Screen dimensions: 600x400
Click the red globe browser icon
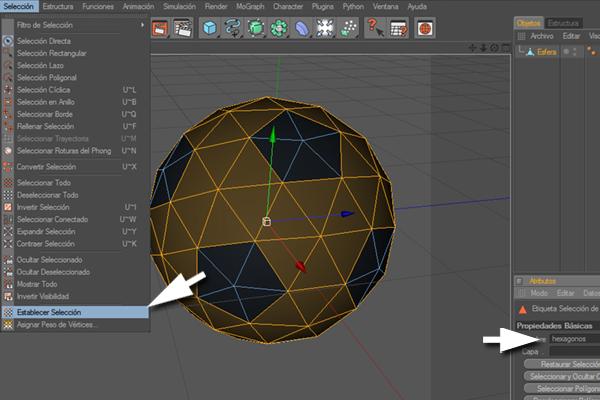pos(425,28)
